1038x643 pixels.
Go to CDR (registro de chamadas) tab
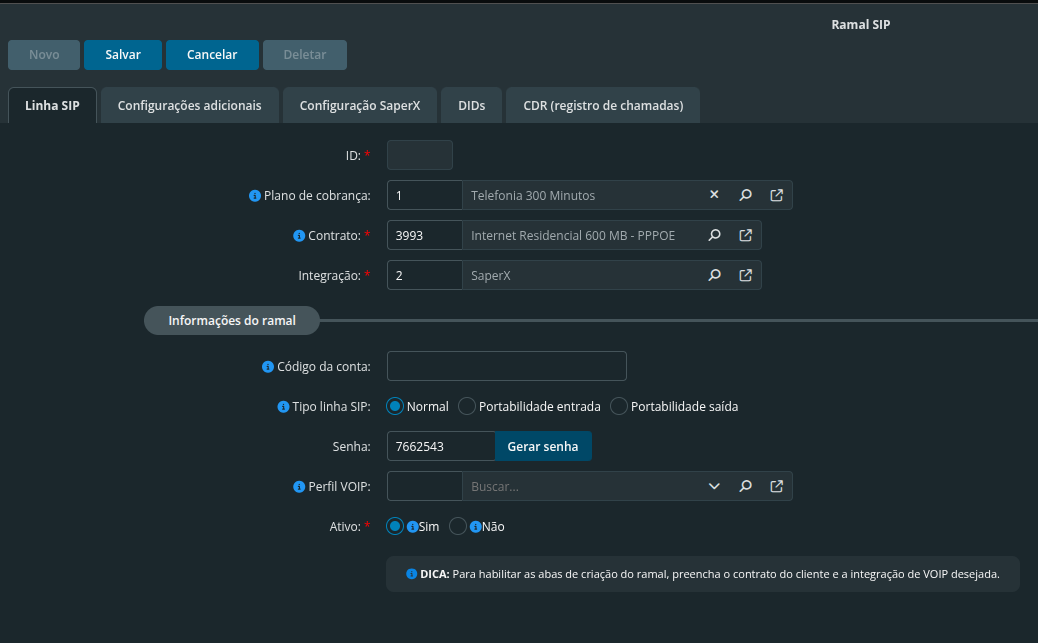coord(603,105)
